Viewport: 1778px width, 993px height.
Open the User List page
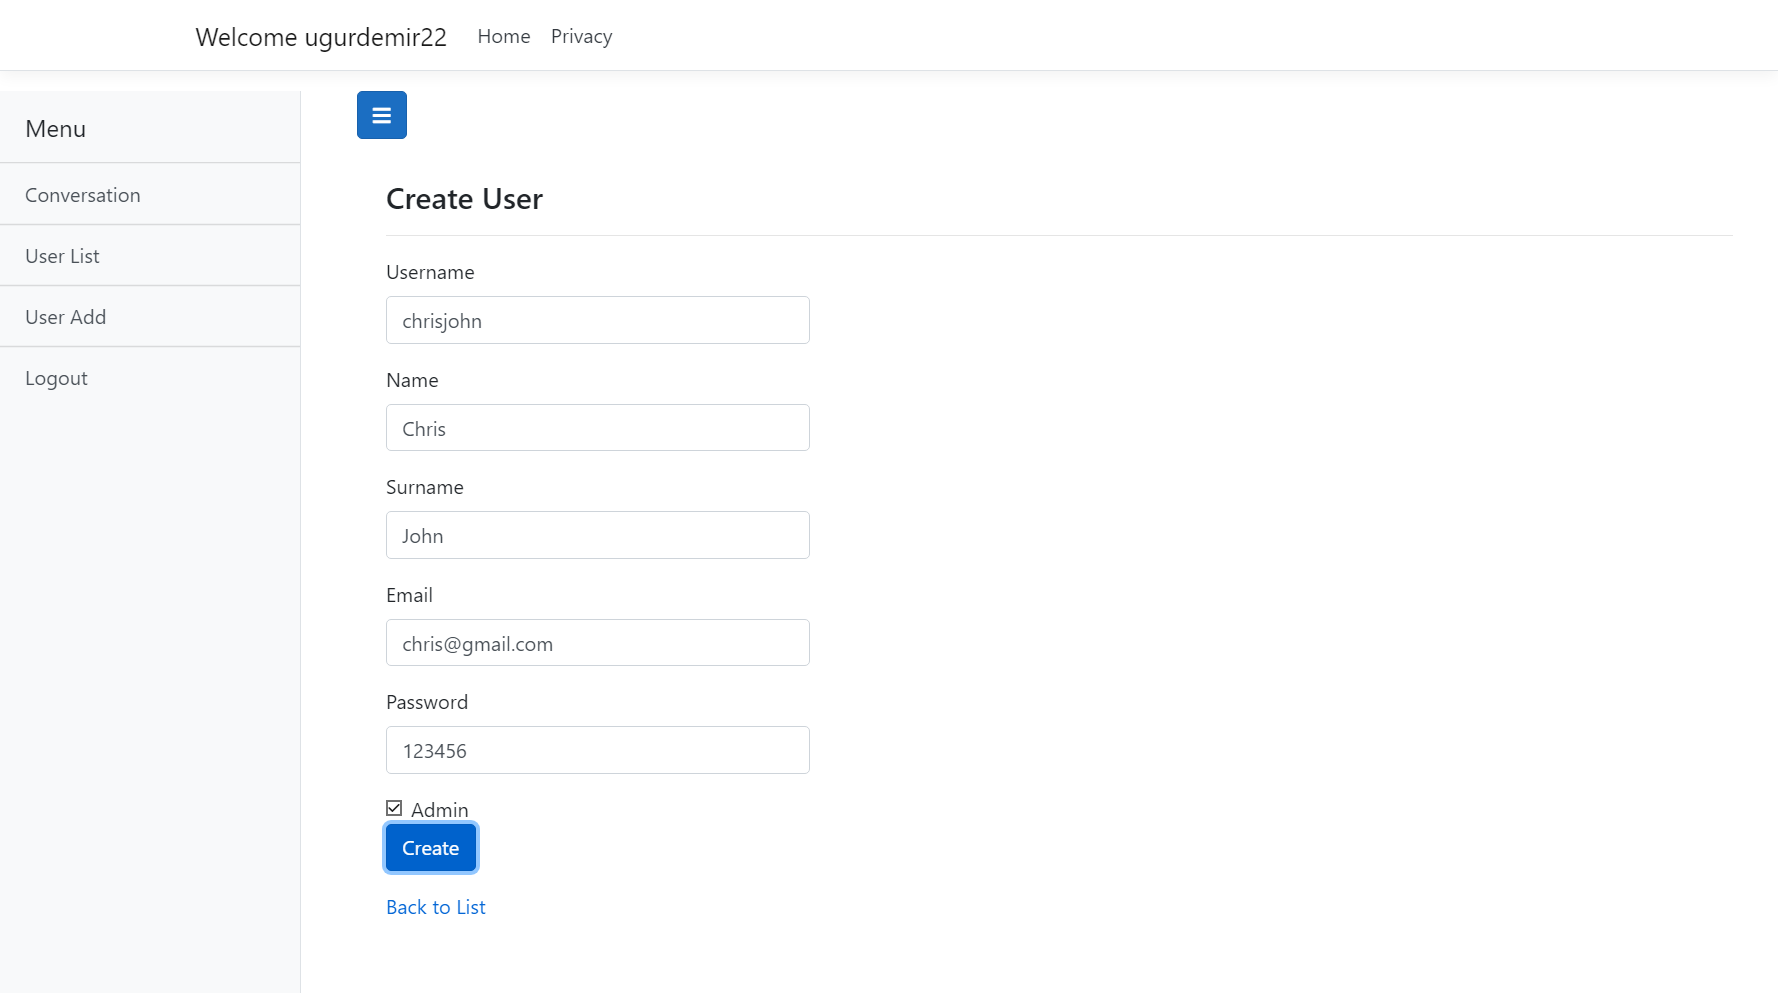pyautogui.click(x=62, y=255)
